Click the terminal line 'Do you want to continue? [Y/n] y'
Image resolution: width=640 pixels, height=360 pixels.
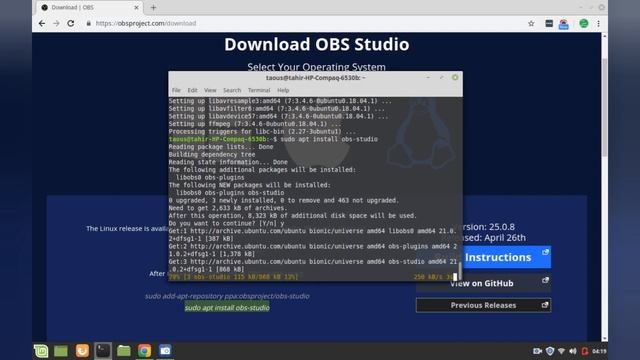tap(227, 223)
